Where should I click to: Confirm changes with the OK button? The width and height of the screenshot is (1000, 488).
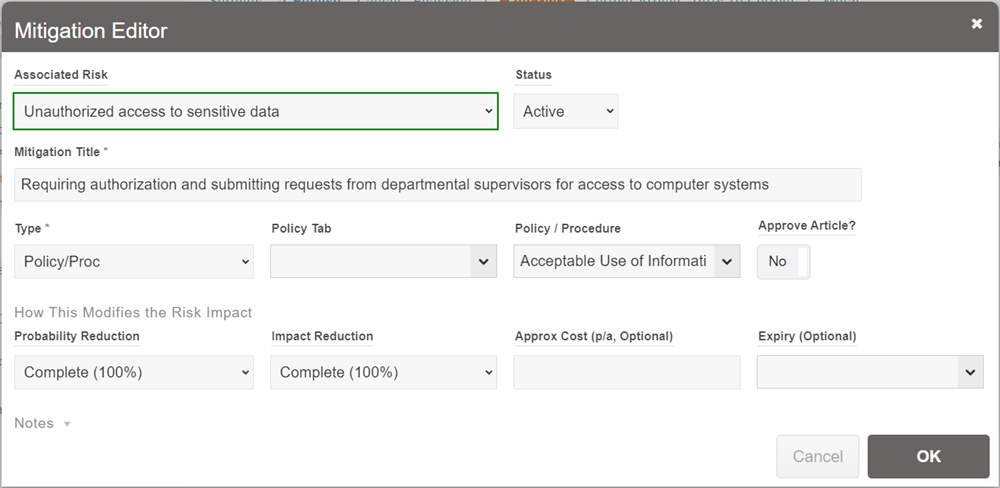coord(928,456)
